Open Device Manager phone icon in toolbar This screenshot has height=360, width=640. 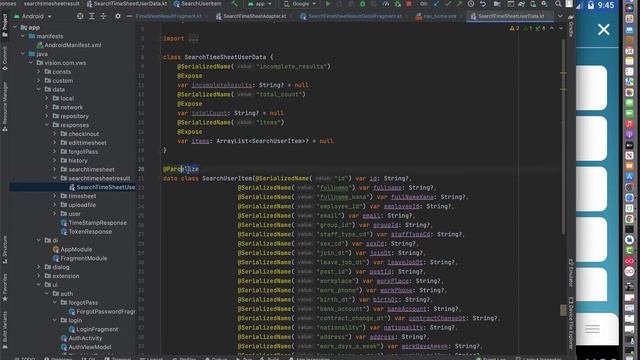tap(533, 4)
